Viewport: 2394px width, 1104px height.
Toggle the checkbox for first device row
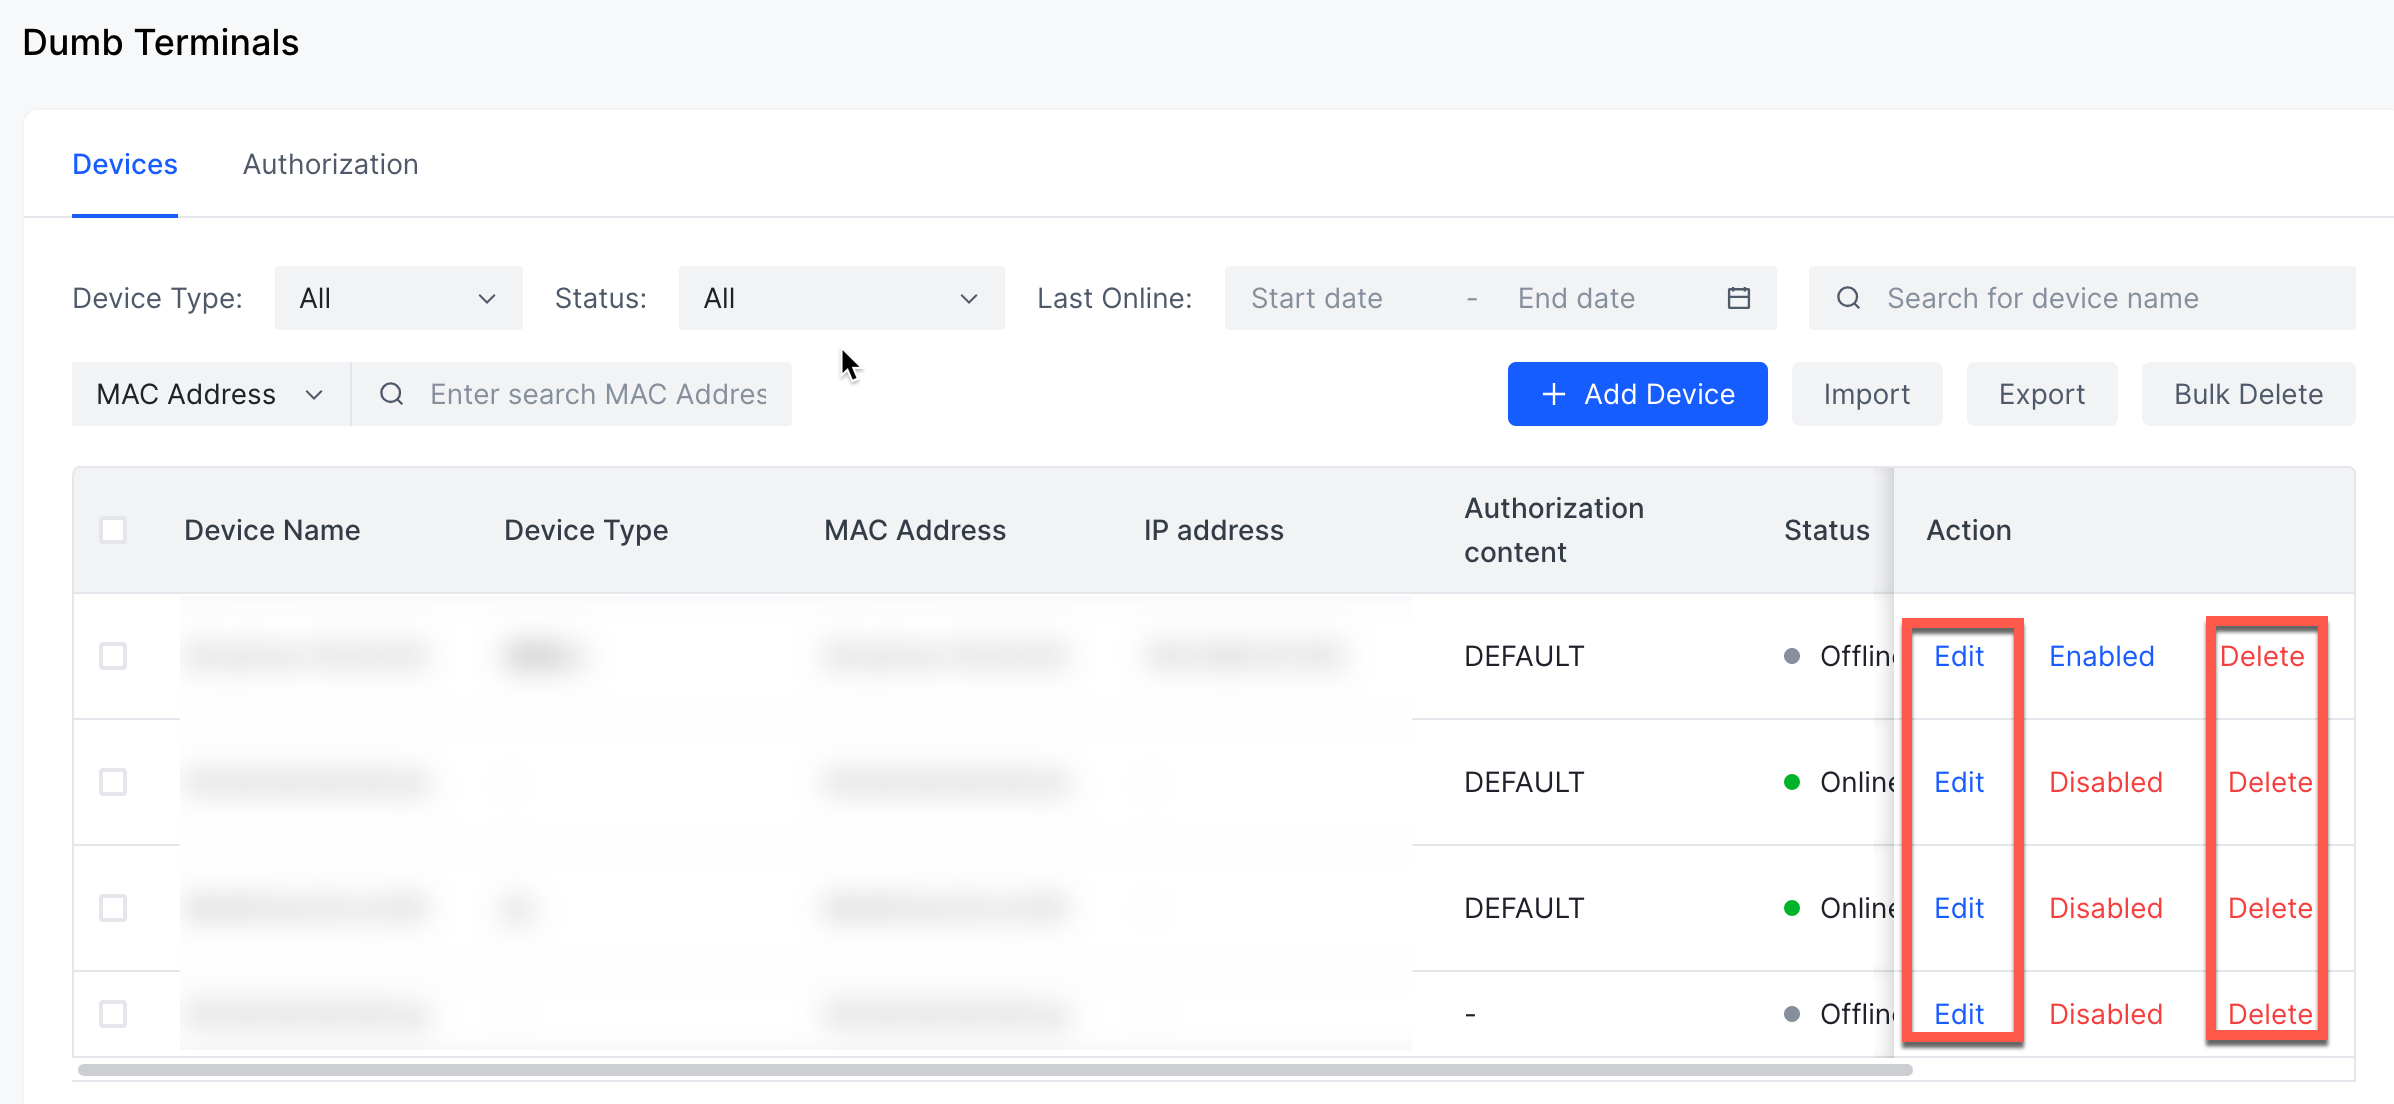(115, 655)
